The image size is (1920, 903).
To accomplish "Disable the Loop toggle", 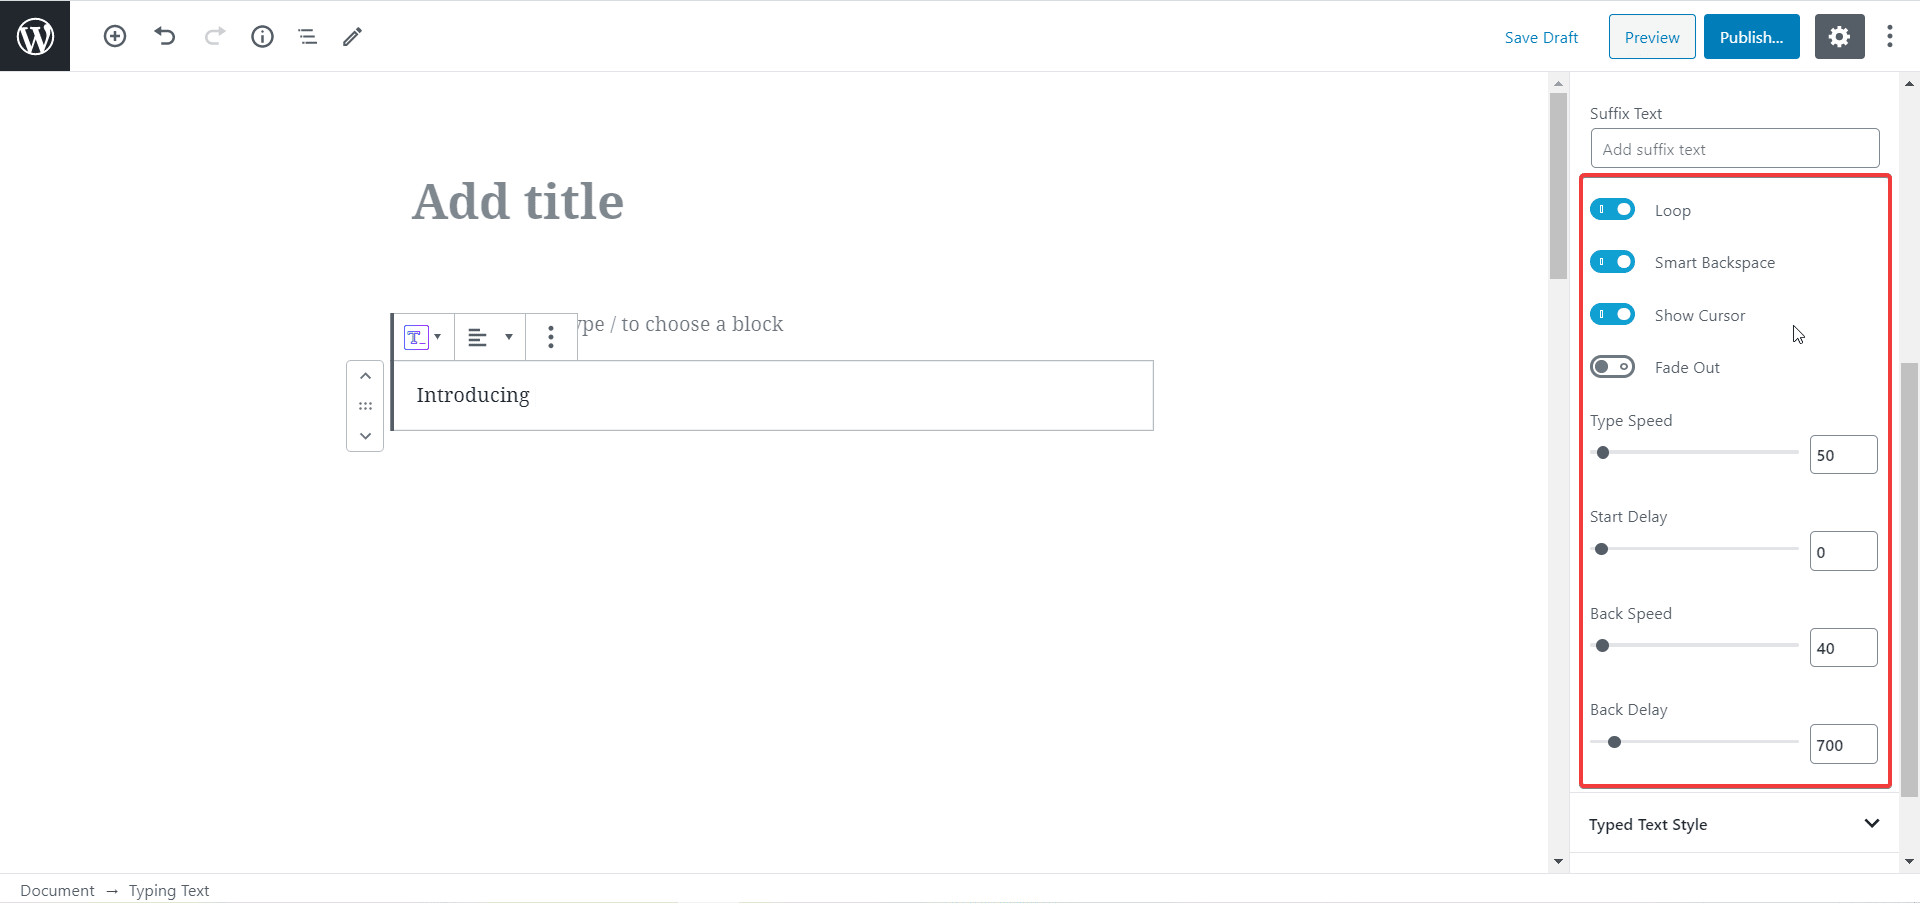I will (x=1612, y=210).
